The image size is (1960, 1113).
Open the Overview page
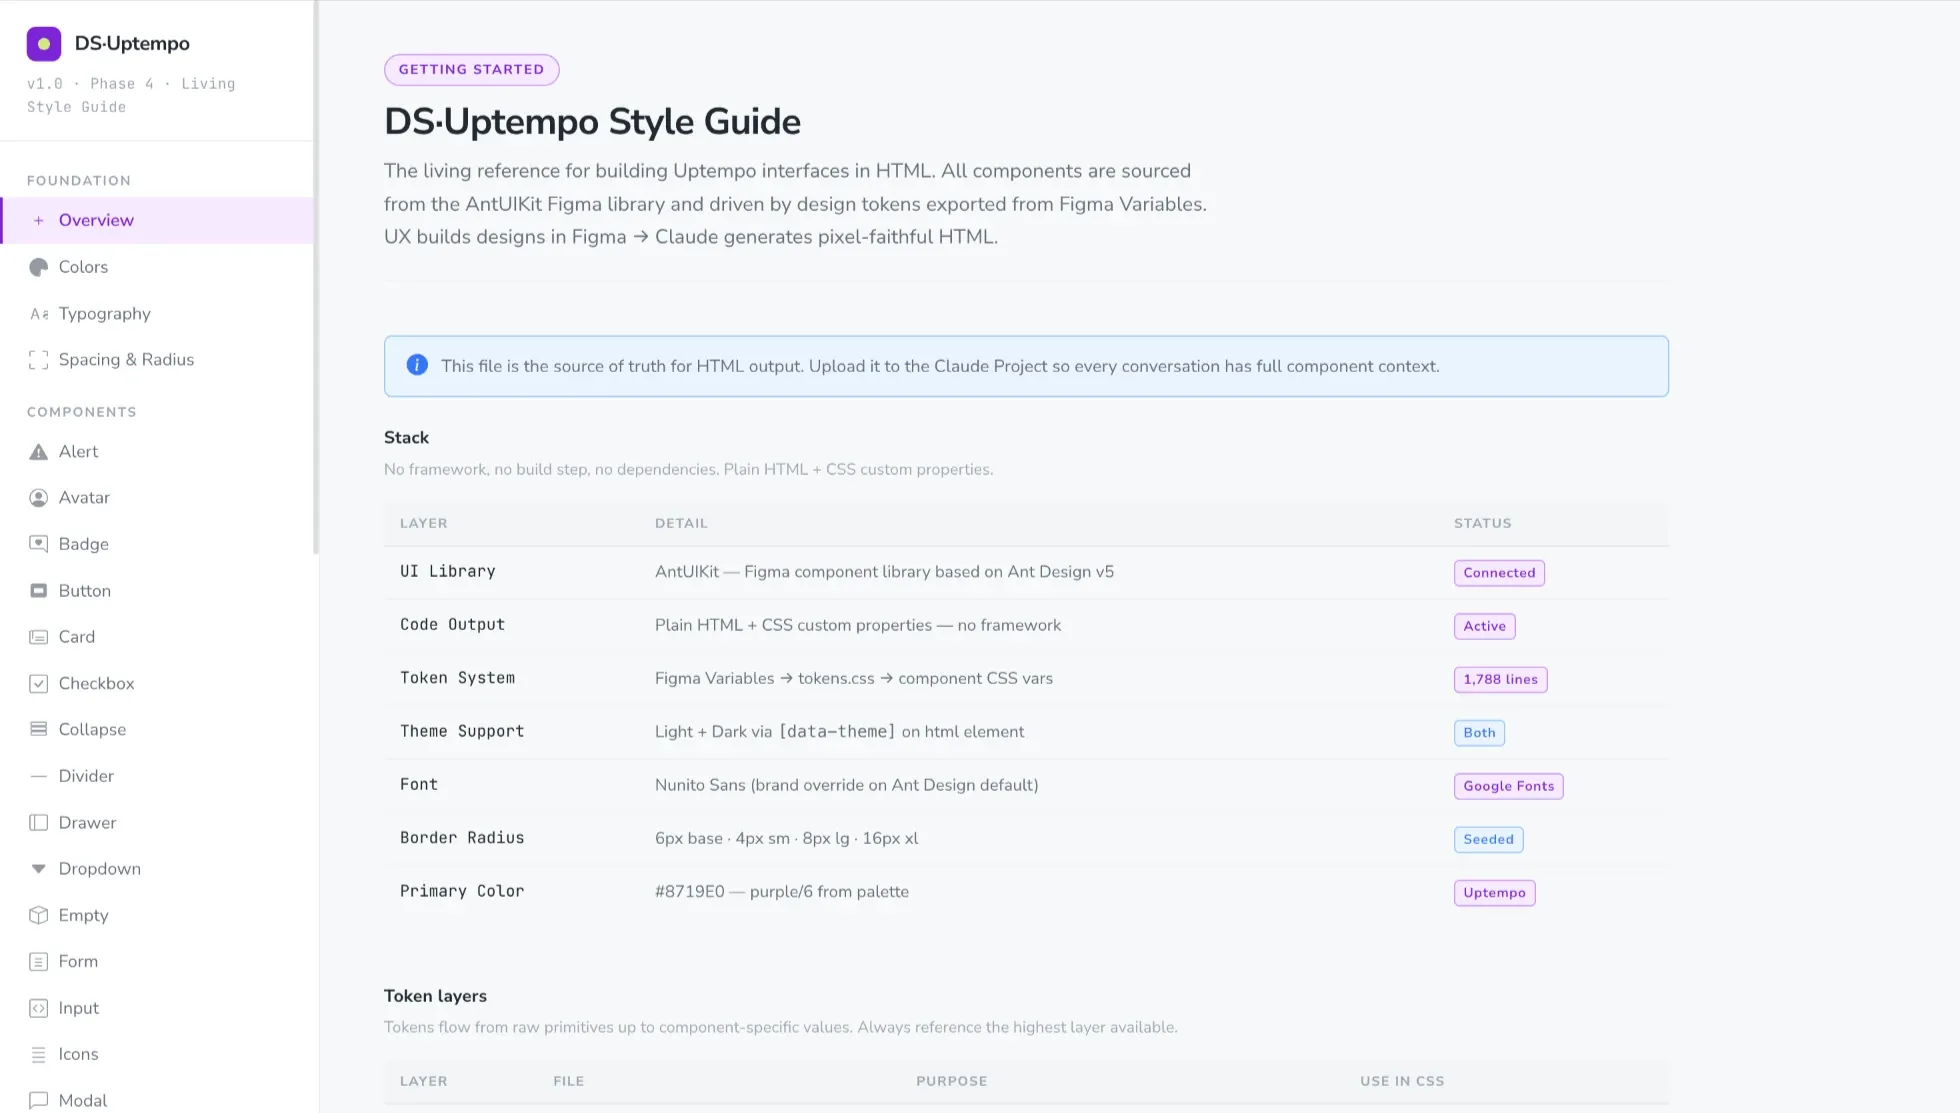pyautogui.click(x=158, y=220)
